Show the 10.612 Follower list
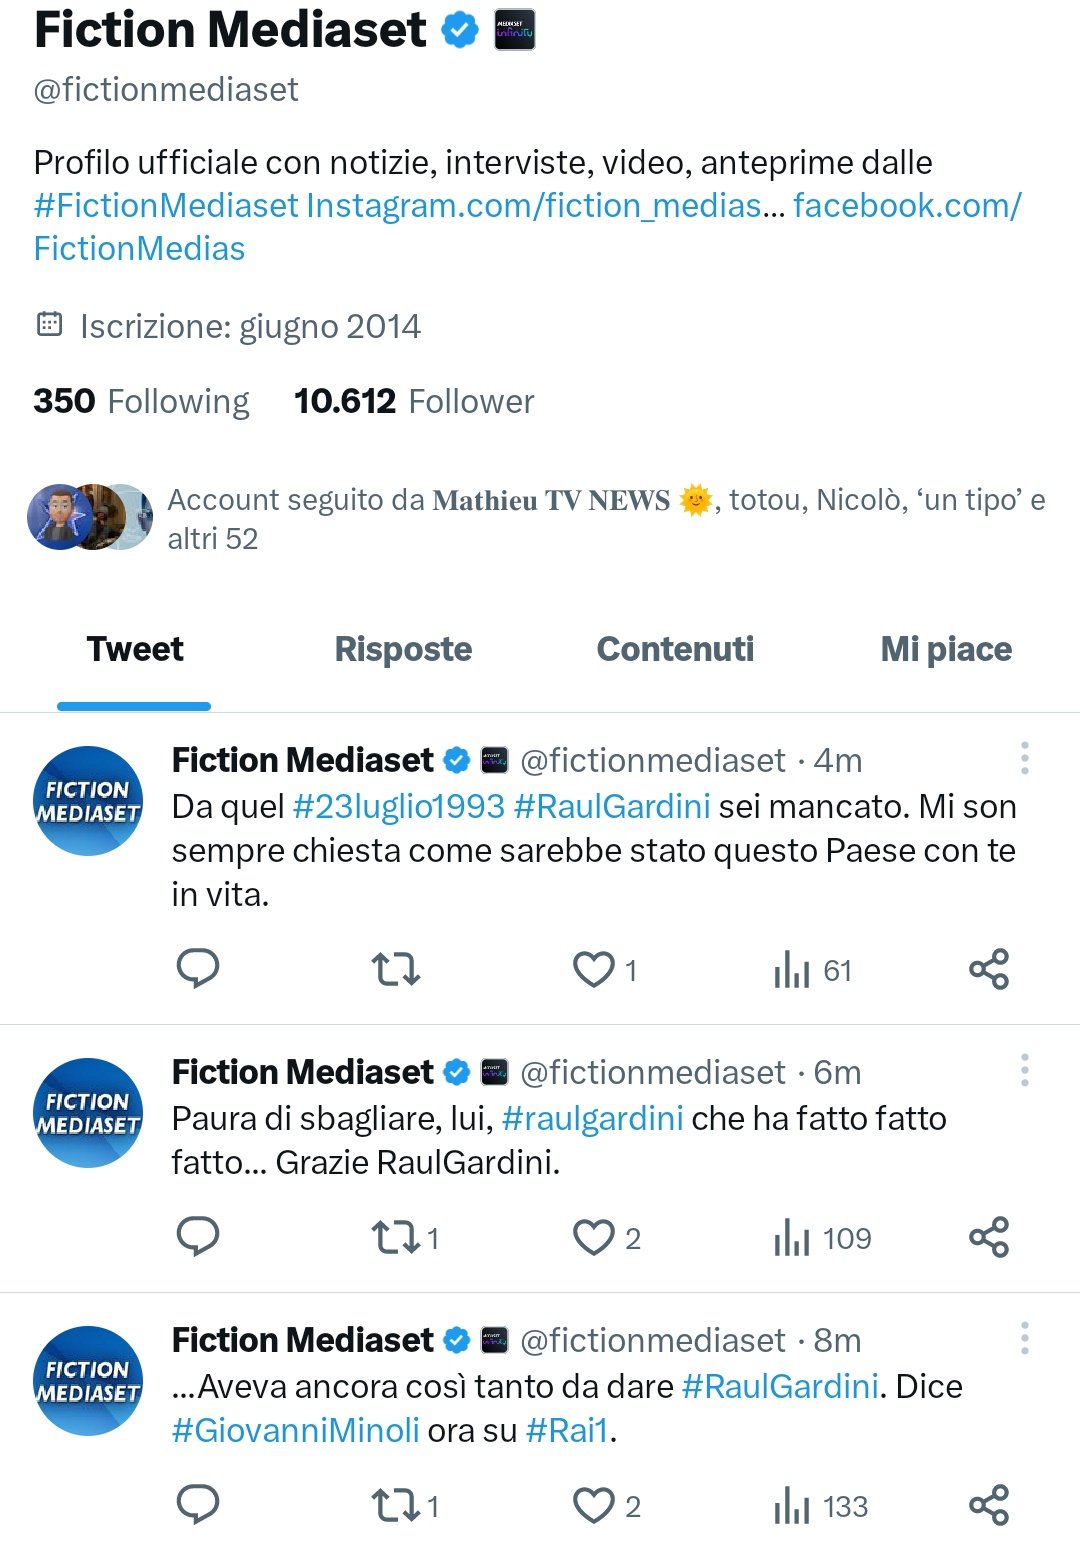This screenshot has height=1568, width=1080. (414, 401)
